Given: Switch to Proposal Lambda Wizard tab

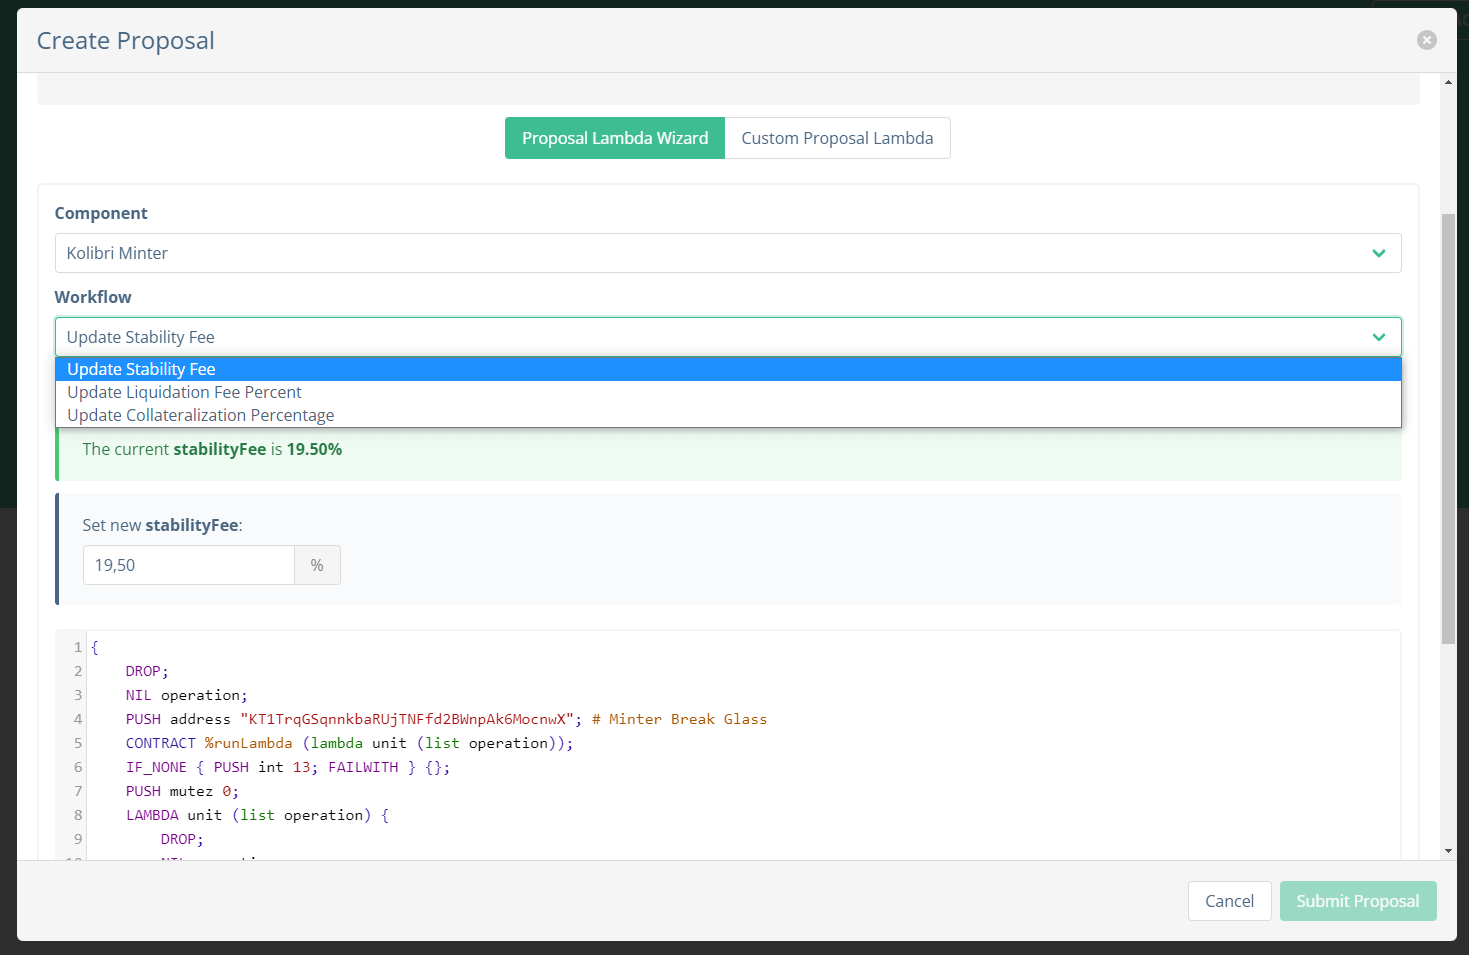Looking at the screenshot, I should coord(615,138).
